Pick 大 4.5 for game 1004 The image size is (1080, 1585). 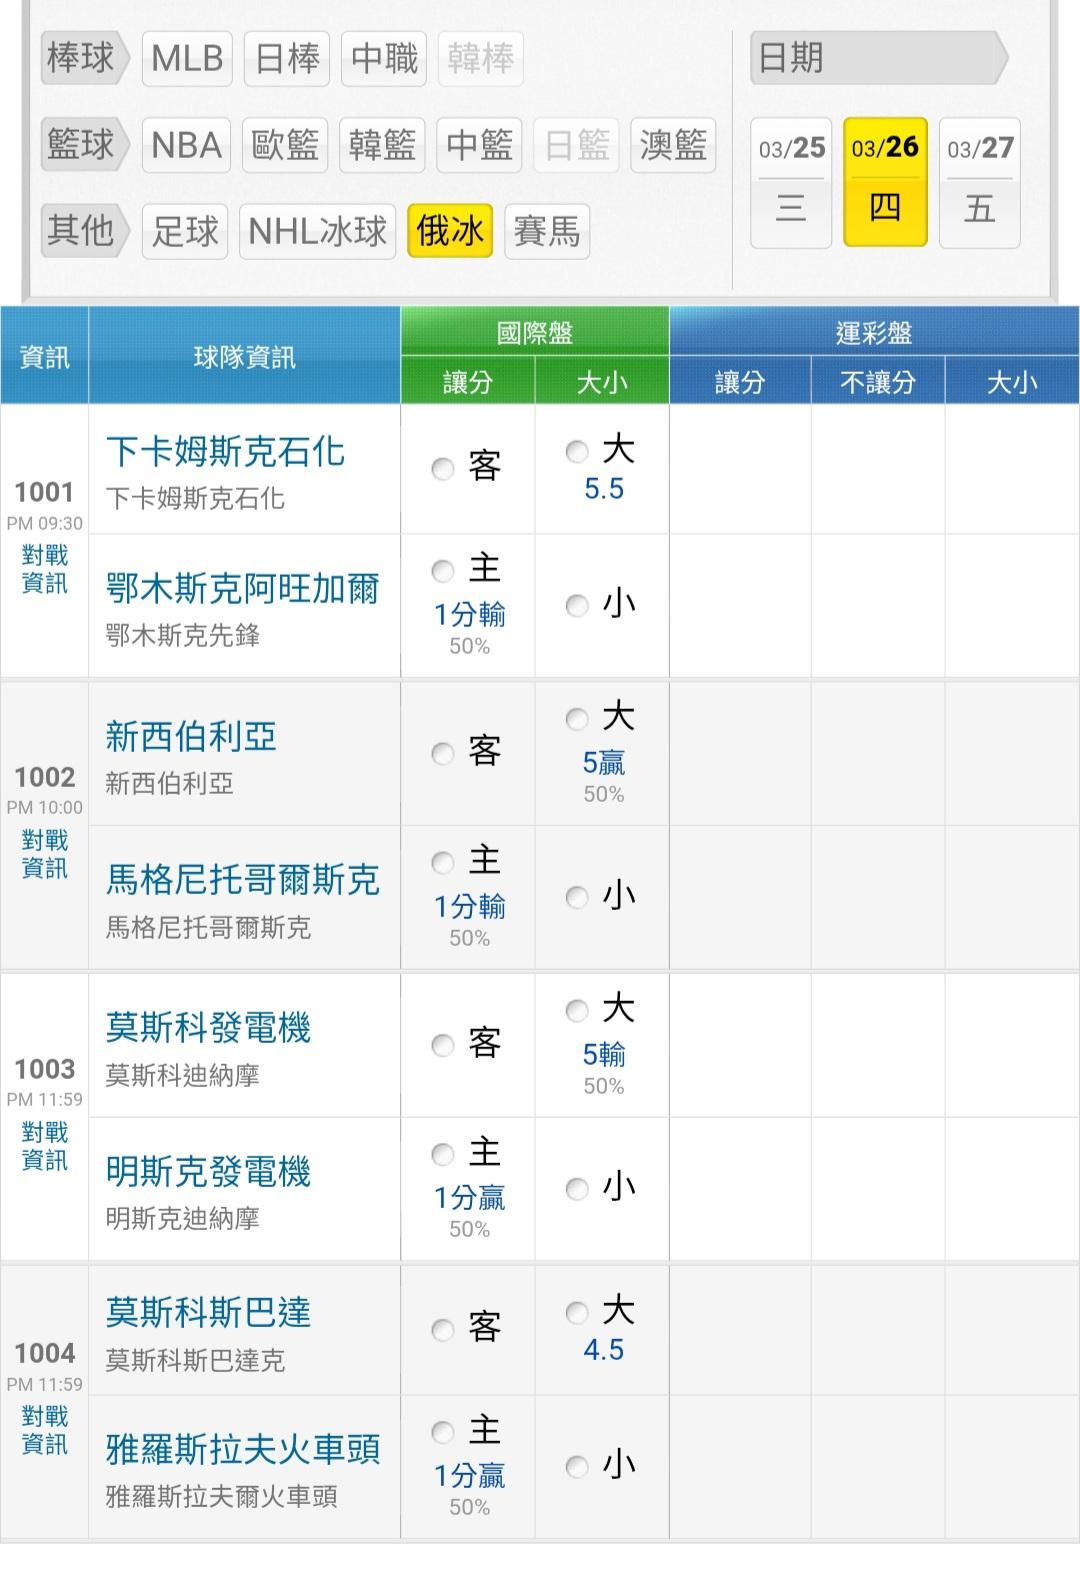point(577,1312)
